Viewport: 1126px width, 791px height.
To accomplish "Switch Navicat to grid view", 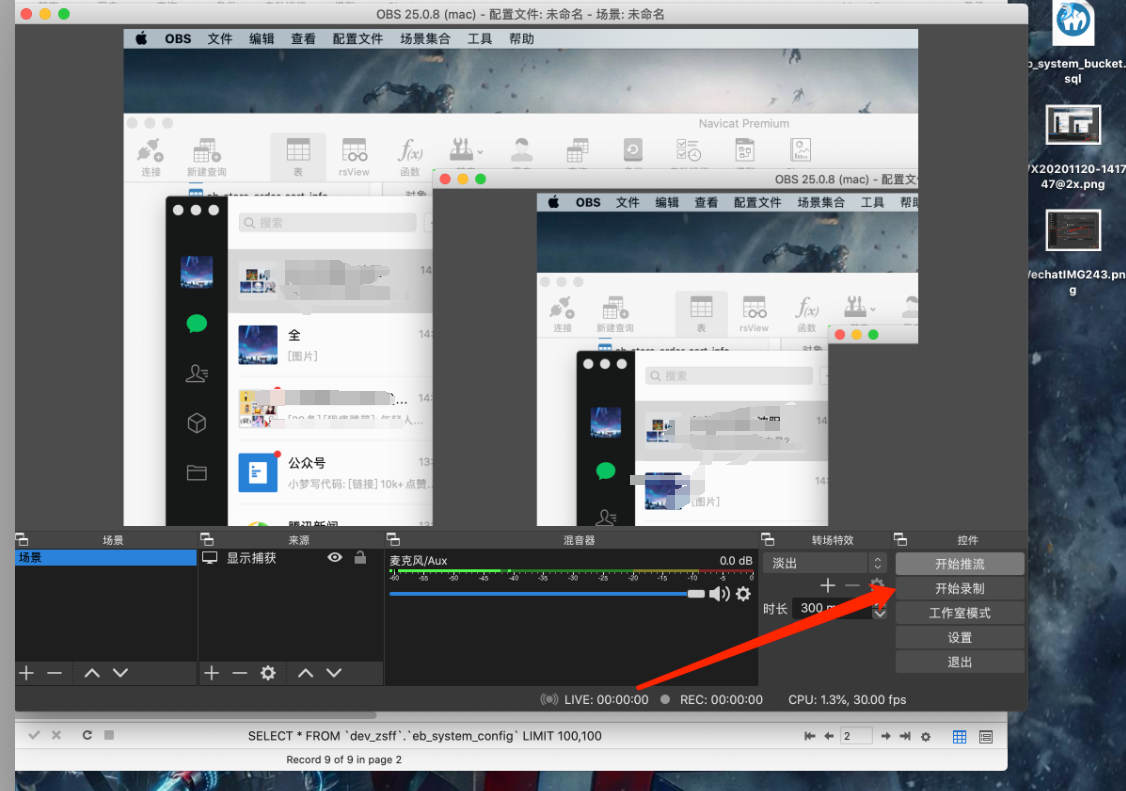I will point(959,736).
